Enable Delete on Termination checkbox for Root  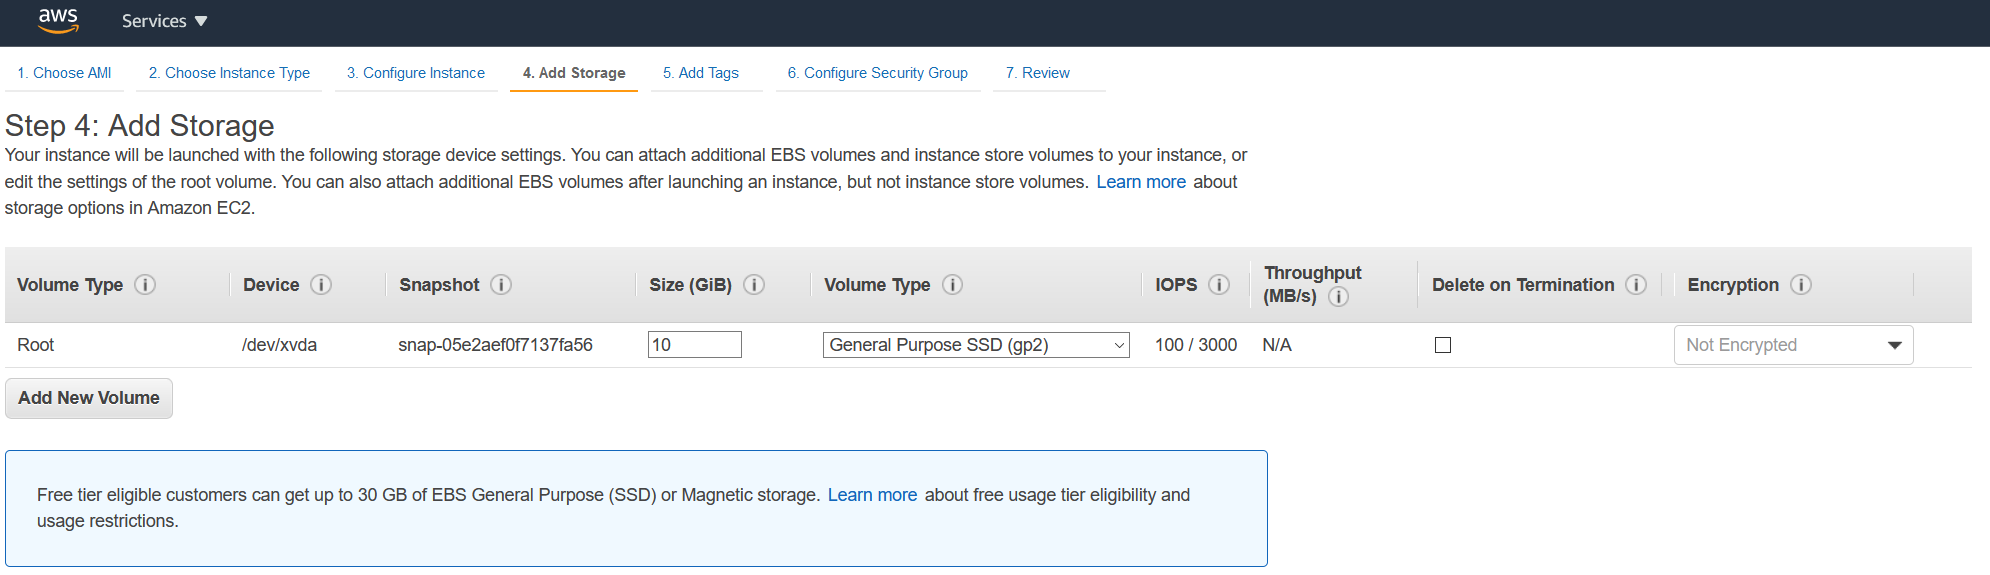1443,345
